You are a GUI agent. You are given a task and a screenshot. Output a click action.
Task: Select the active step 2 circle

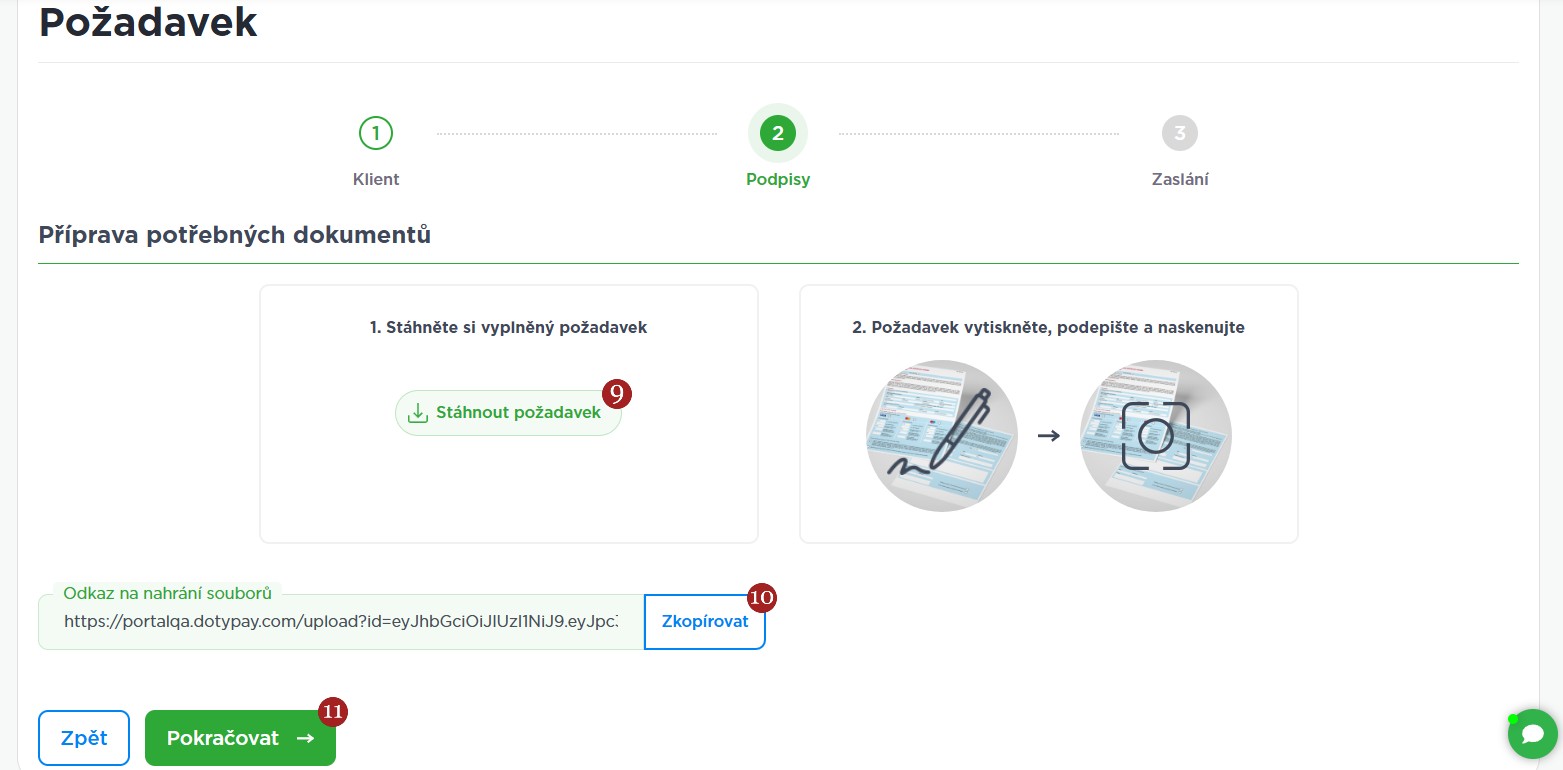point(777,133)
